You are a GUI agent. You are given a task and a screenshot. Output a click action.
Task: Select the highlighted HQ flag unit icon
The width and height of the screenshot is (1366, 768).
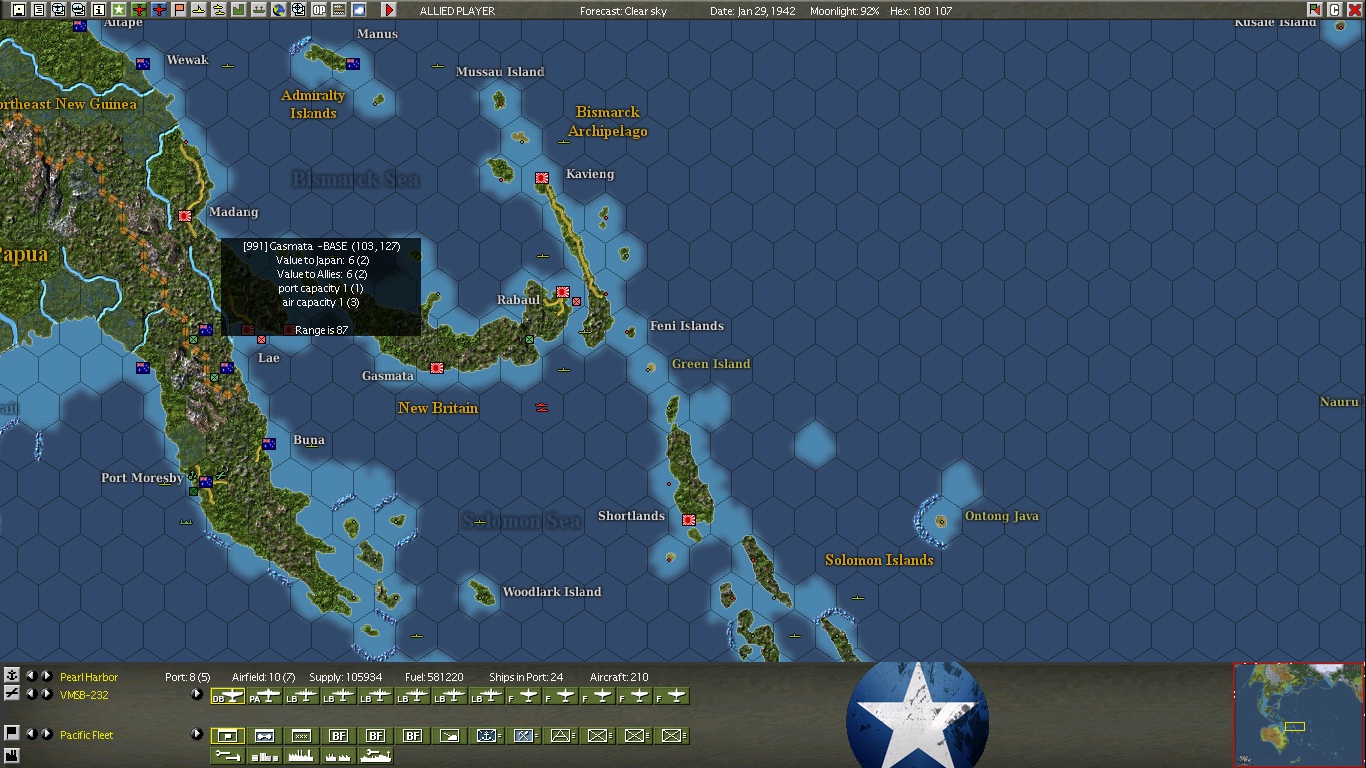228,736
